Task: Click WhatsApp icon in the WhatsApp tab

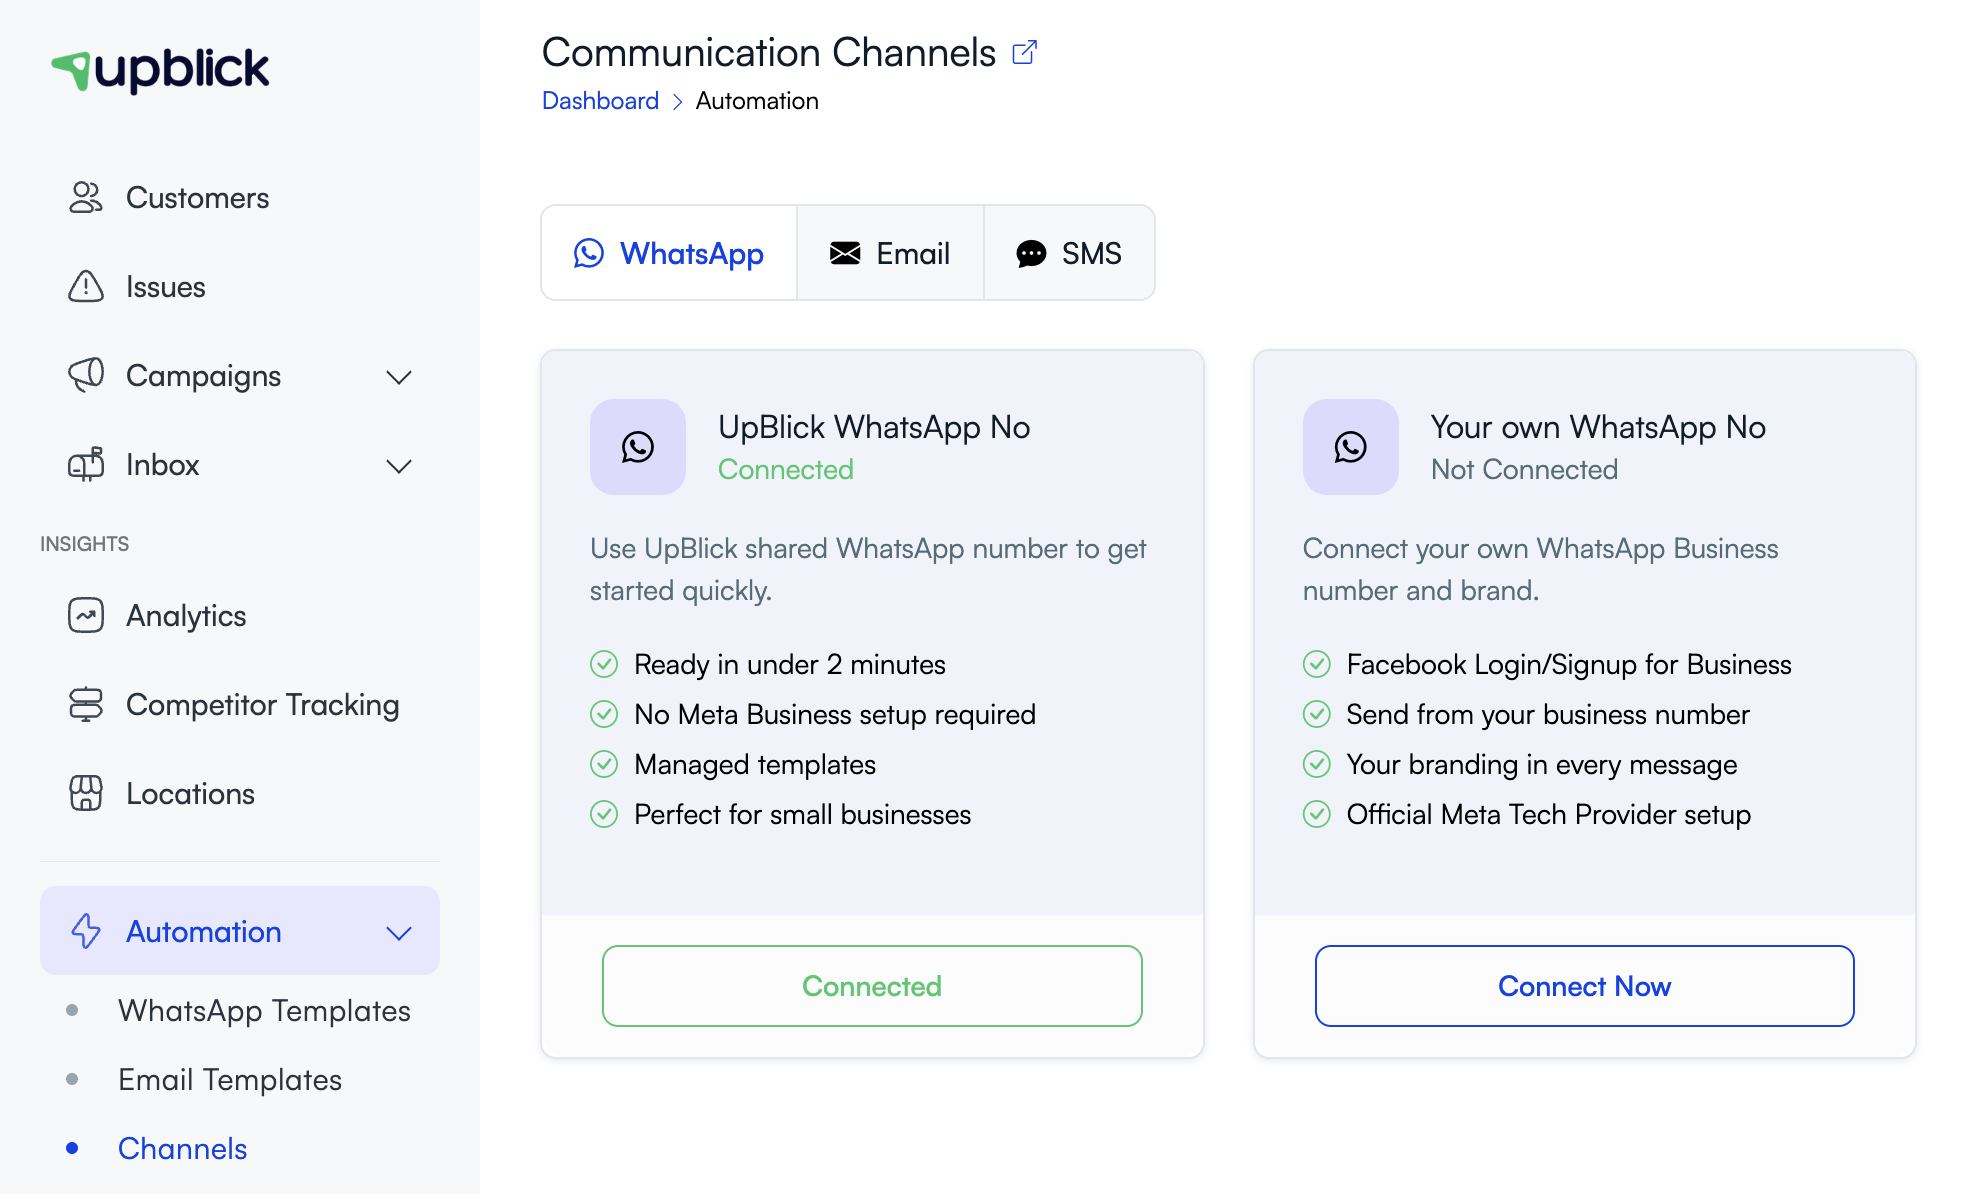Action: pyautogui.click(x=589, y=253)
